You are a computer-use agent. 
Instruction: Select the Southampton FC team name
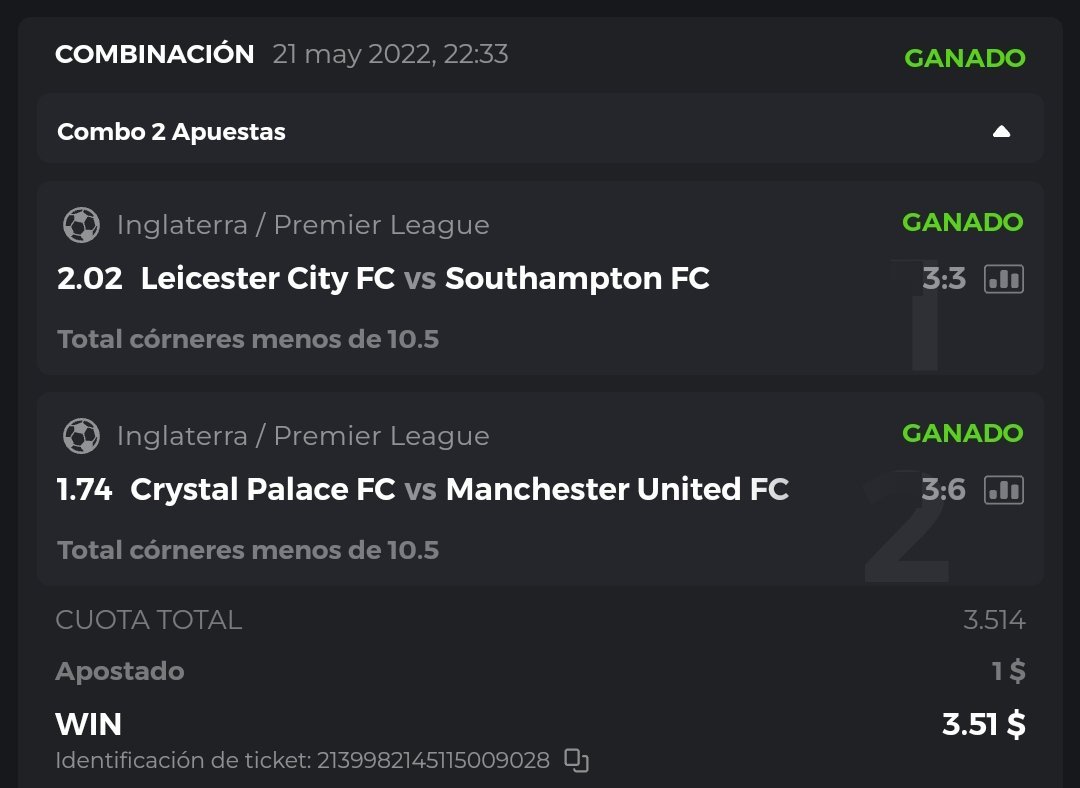click(577, 279)
